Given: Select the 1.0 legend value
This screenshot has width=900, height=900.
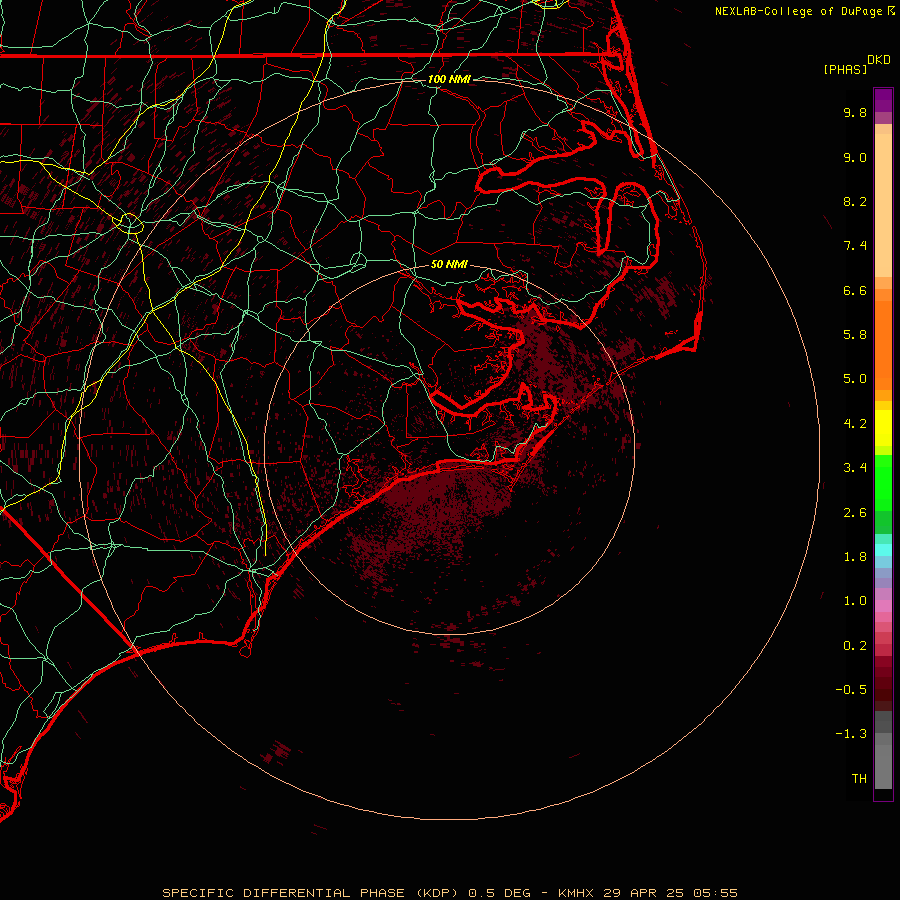Looking at the screenshot, I should point(855,601).
